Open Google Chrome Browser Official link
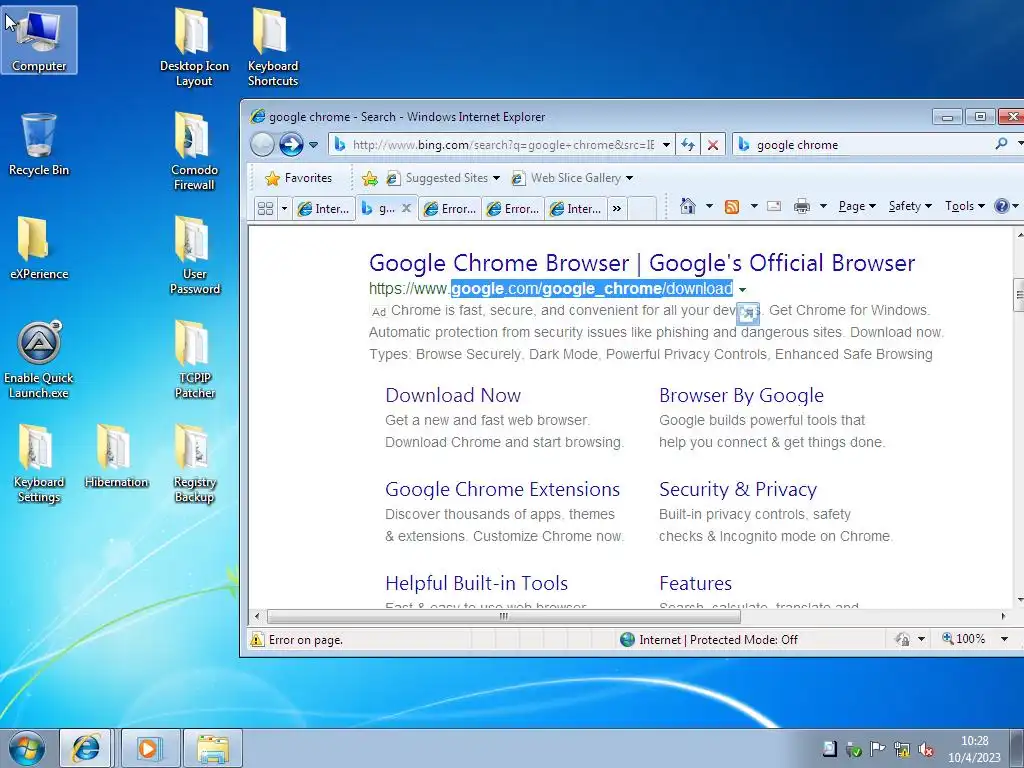 pos(642,263)
